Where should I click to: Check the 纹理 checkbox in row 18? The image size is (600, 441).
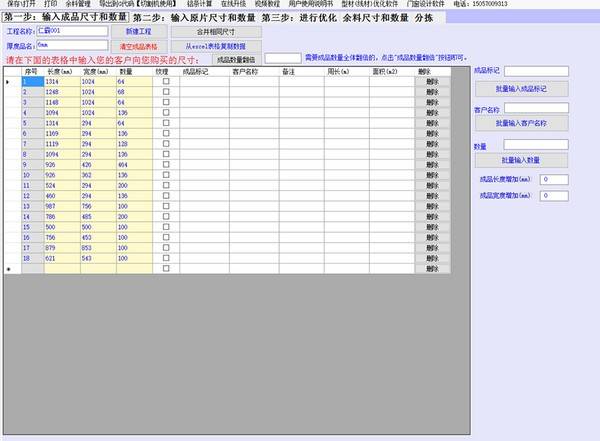[166, 258]
